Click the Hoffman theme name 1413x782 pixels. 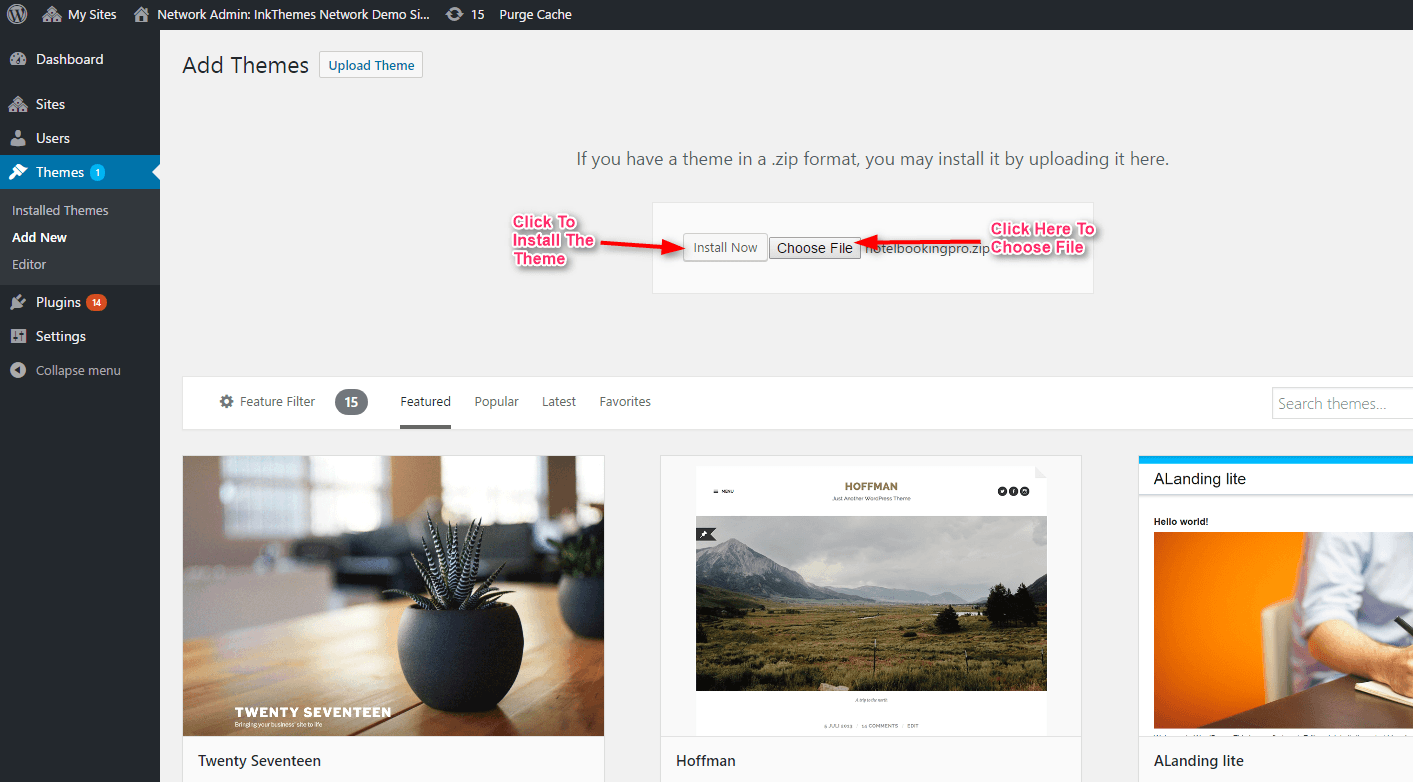(705, 761)
